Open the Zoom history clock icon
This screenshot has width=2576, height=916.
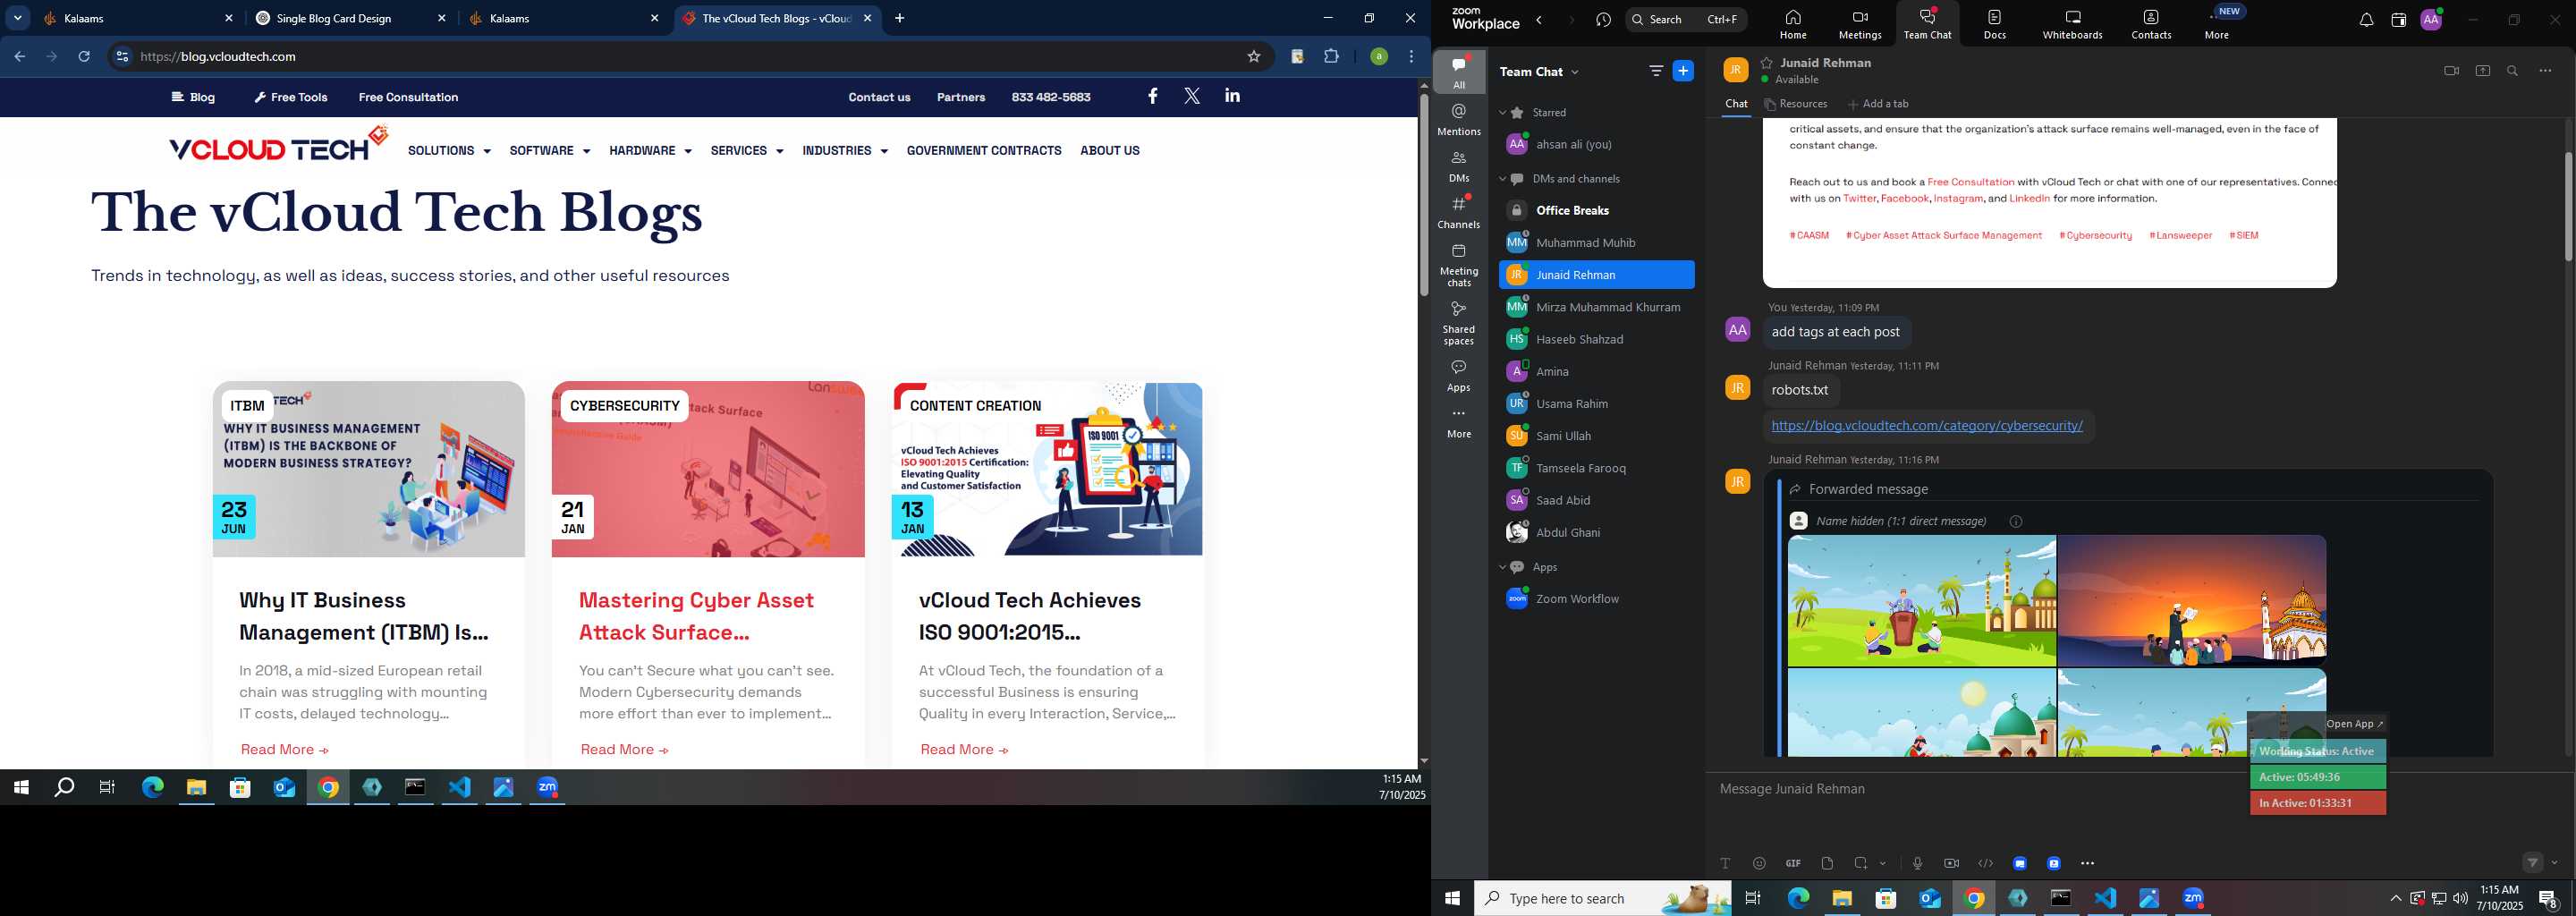point(1604,20)
